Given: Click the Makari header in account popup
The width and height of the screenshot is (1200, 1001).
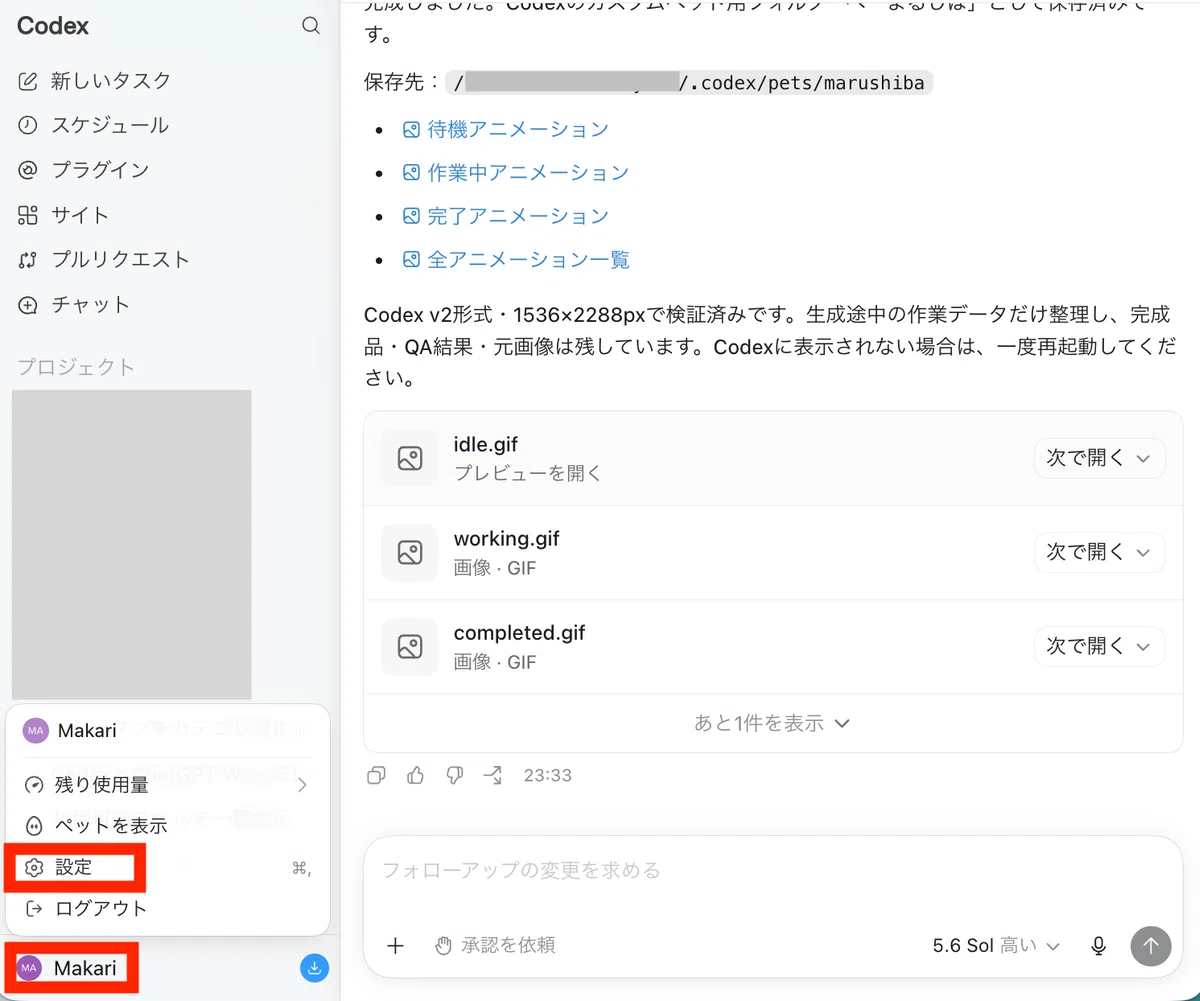Looking at the screenshot, I should tap(167, 731).
